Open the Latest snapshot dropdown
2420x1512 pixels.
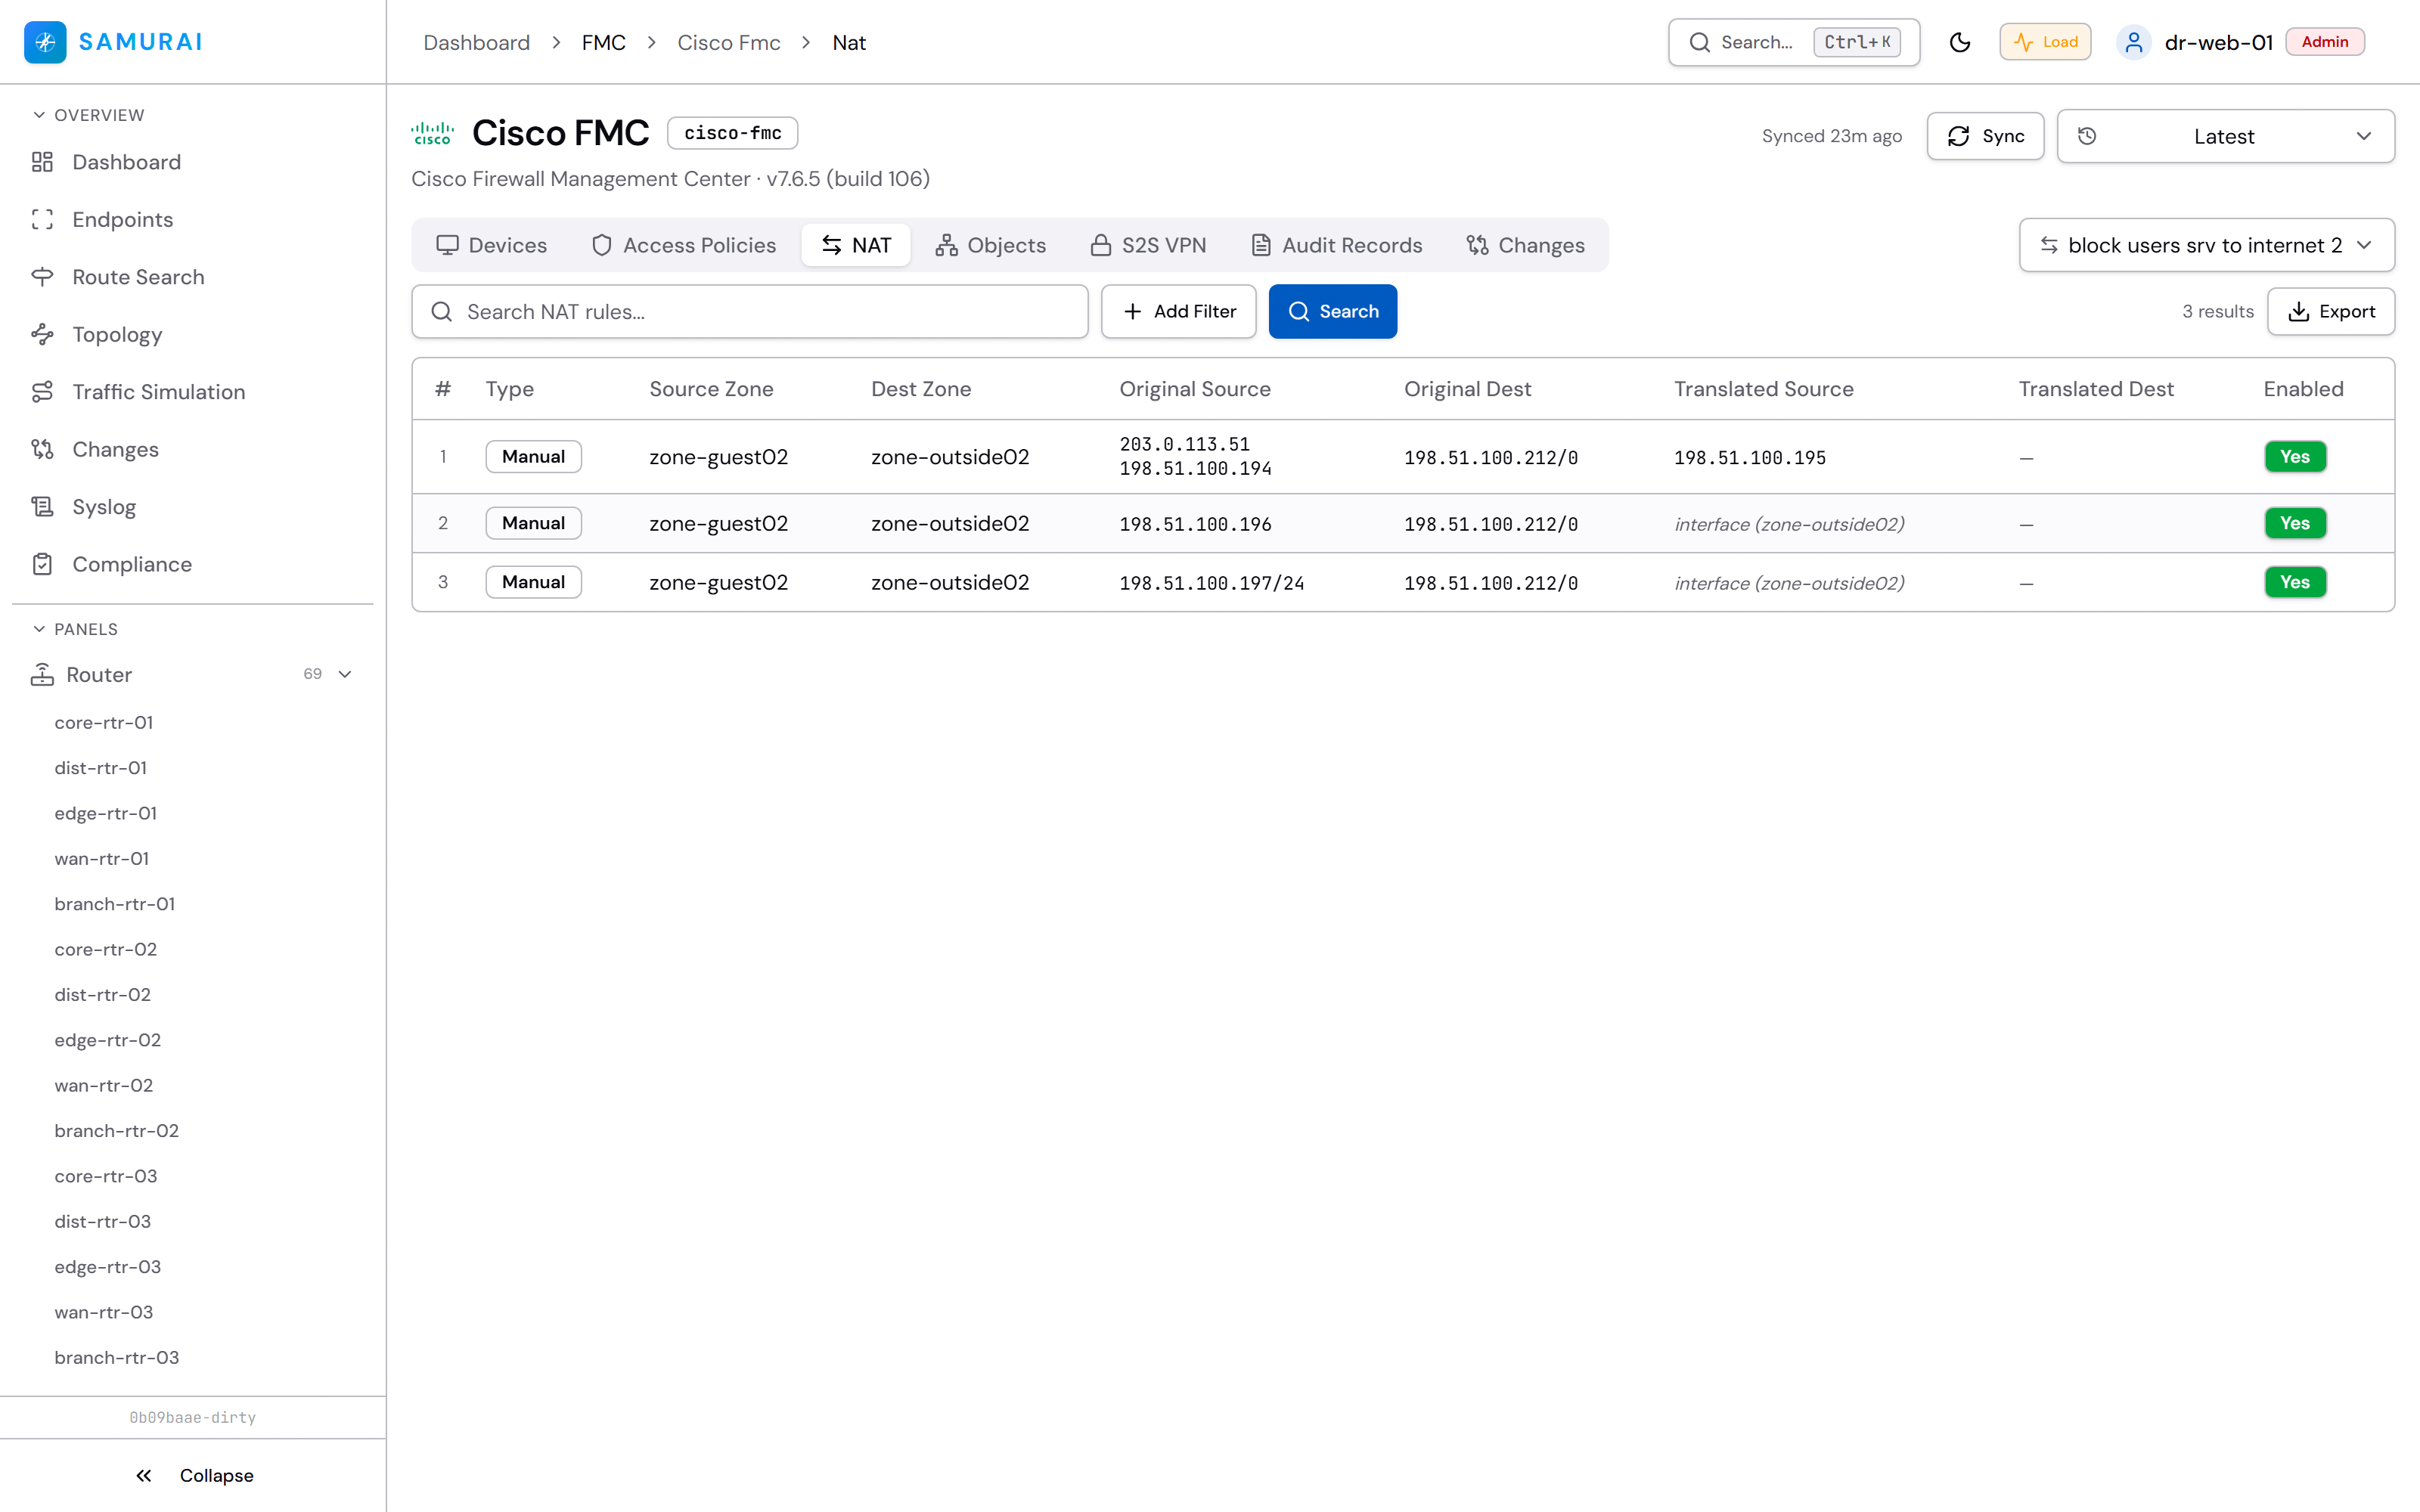(2225, 136)
